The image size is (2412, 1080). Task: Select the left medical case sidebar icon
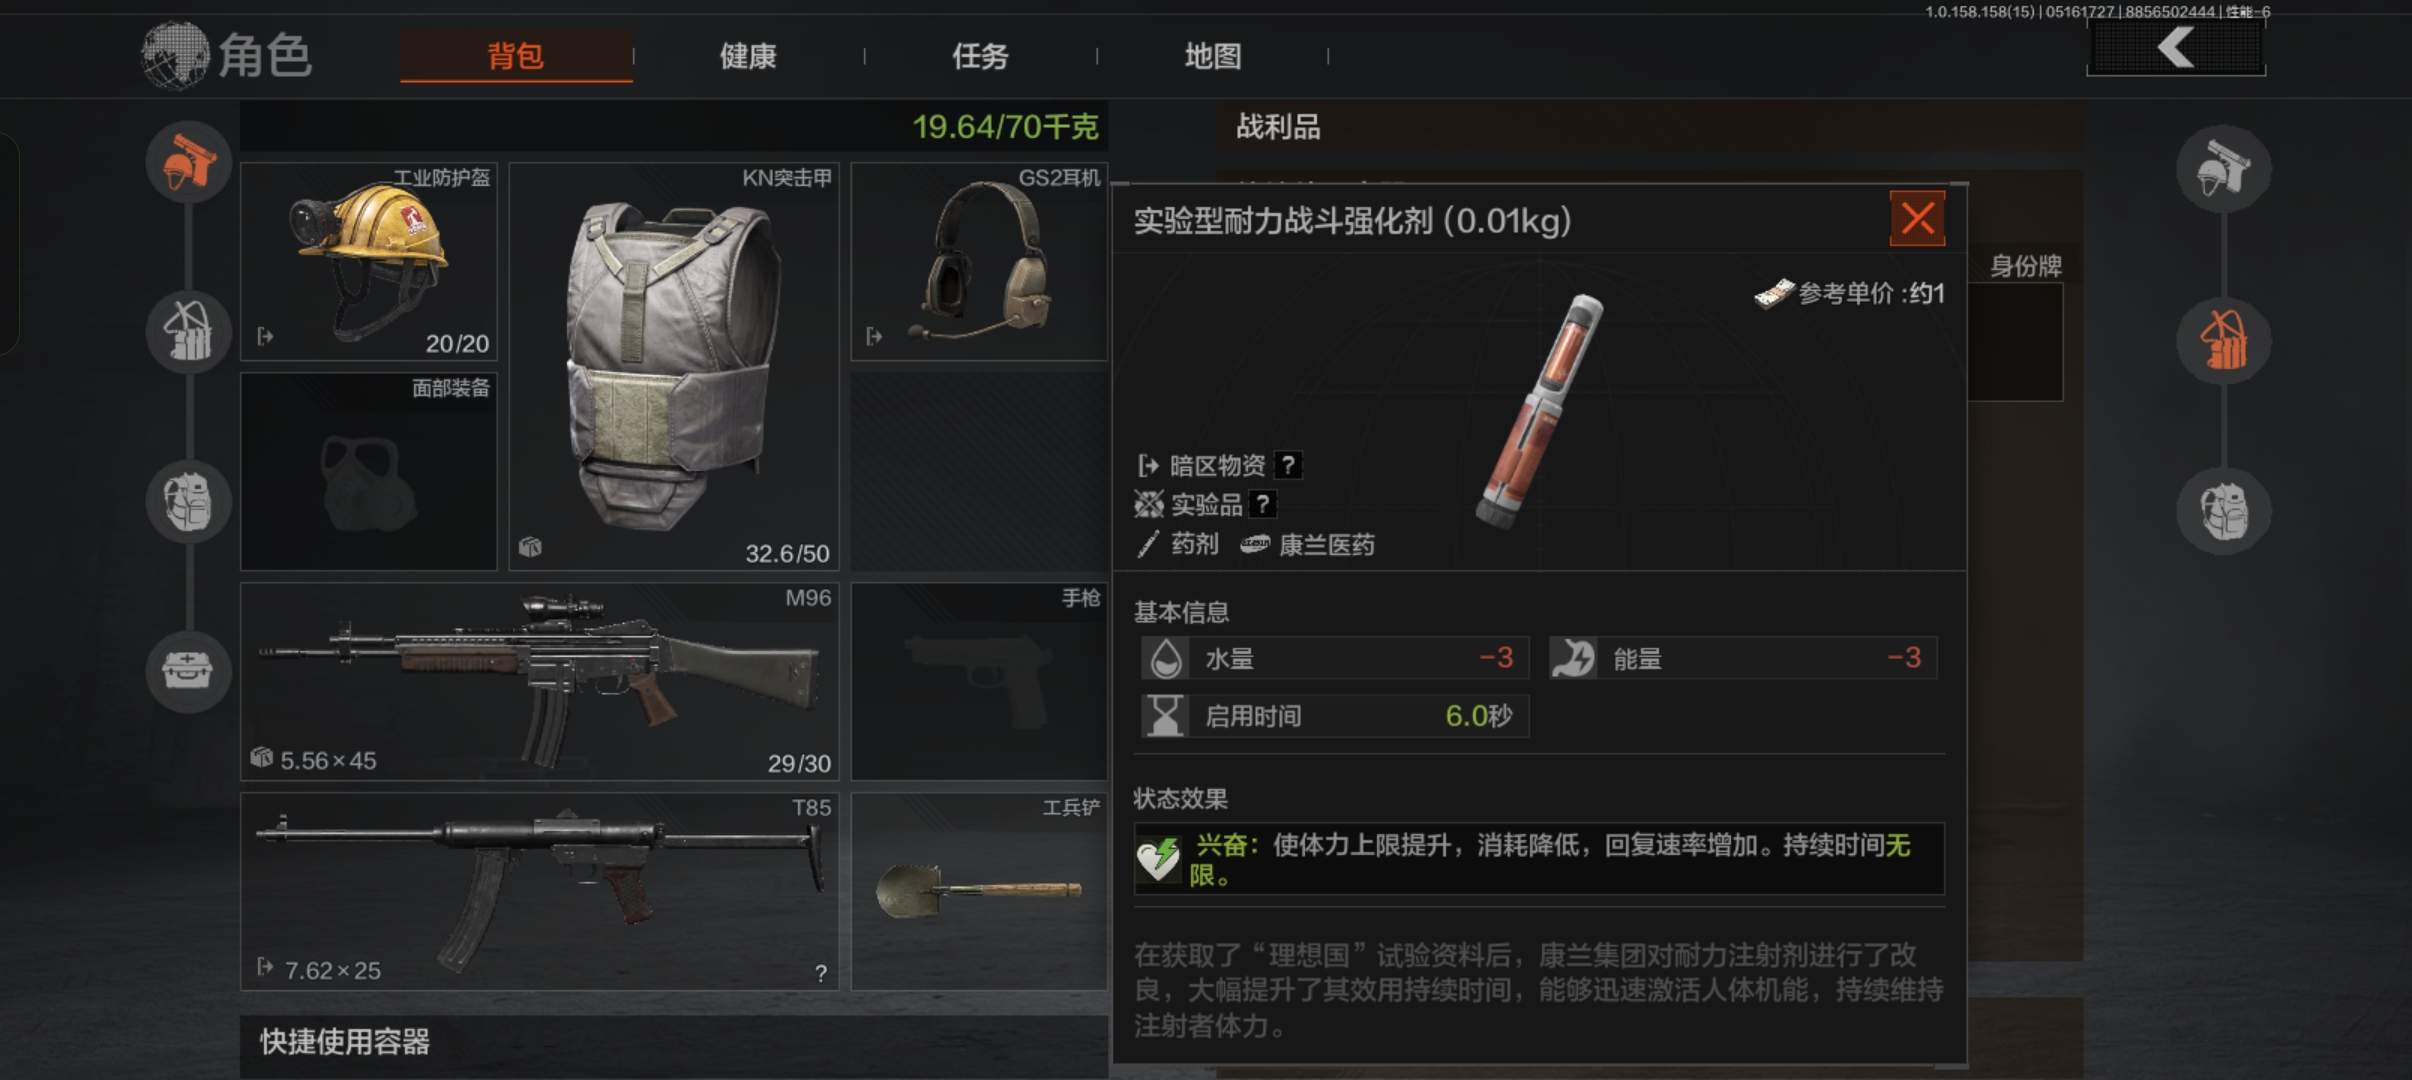coord(188,671)
